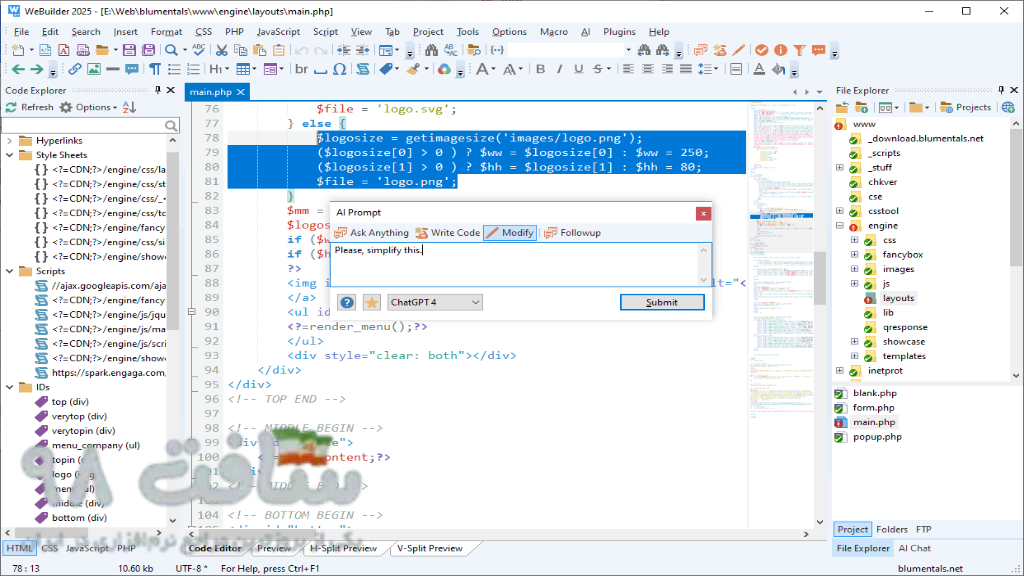This screenshot has width=1024, height=576.
Task: Click the Save floppy disk icon
Action: (x=129, y=50)
